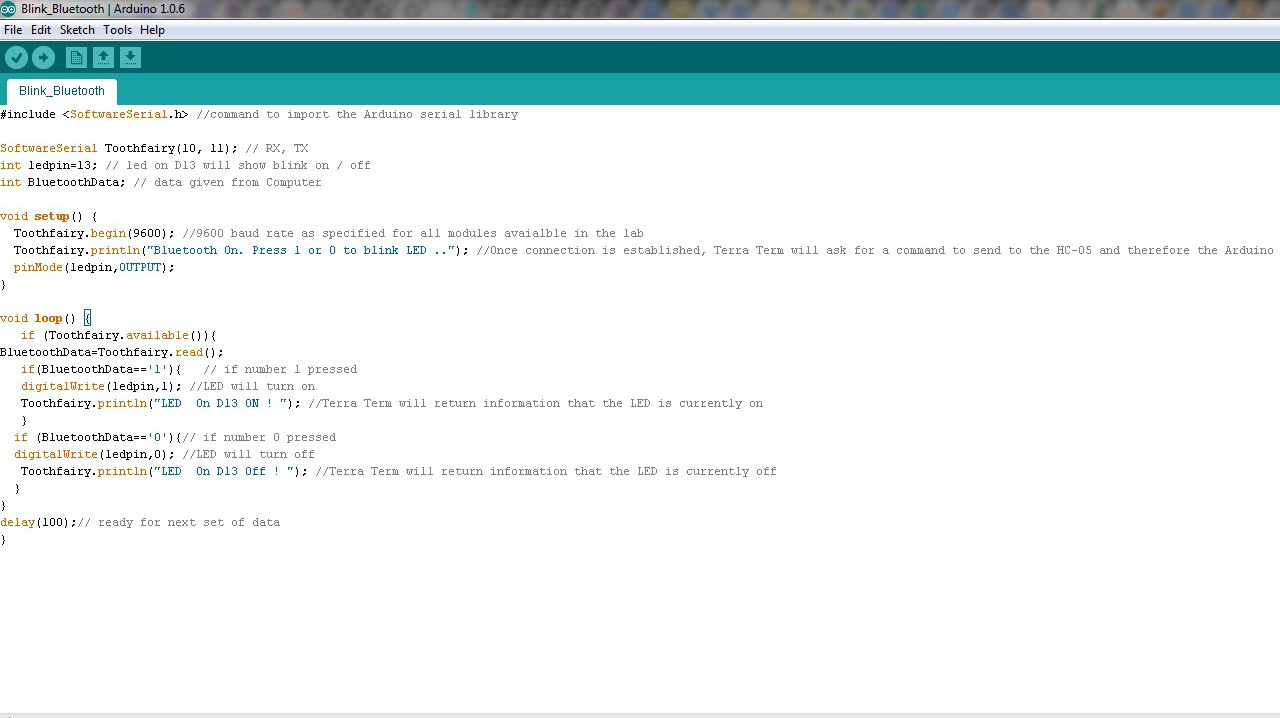Screen dimensions: 1280x718
Task: Click the BluetoothData=Toothfairy.read() line
Action: coord(112,352)
